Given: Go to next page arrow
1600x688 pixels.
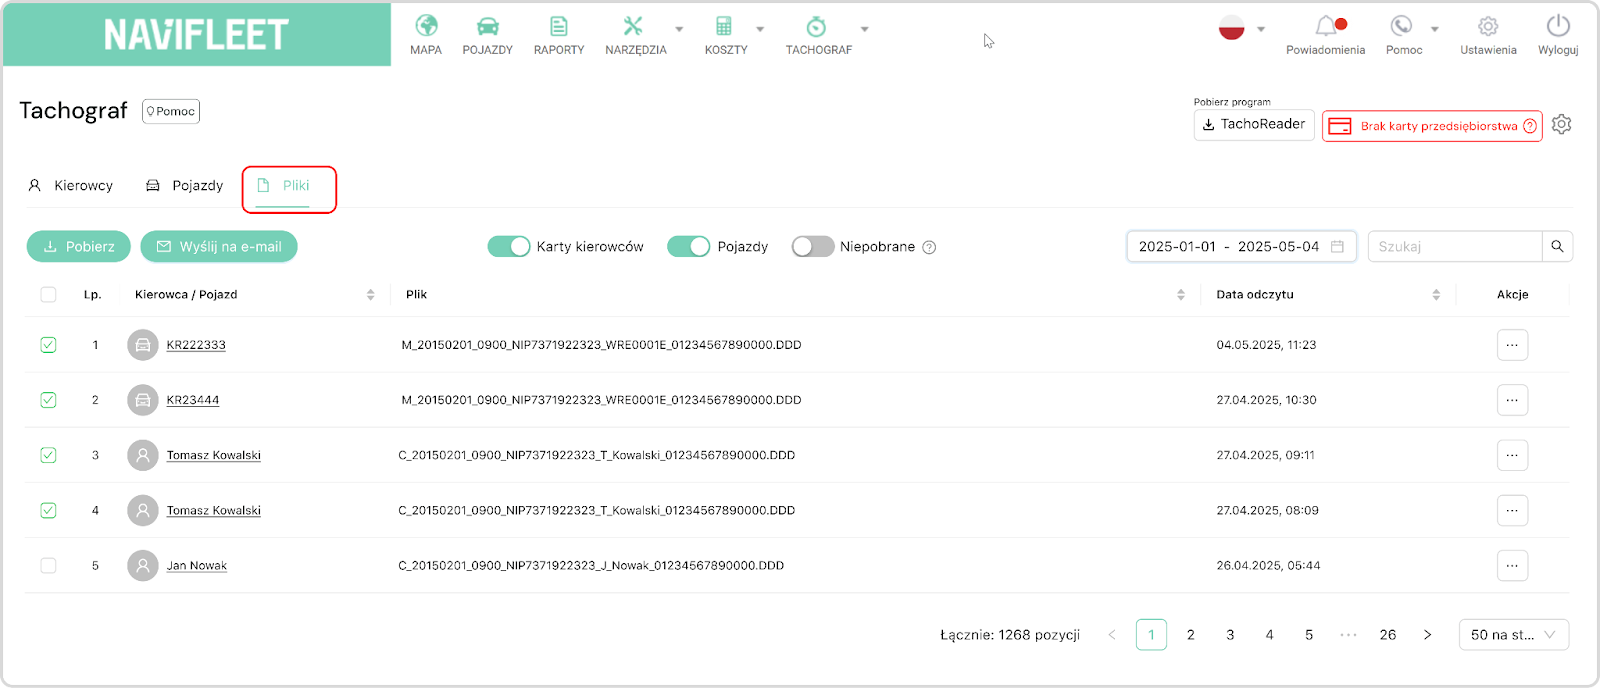Looking at the screenshot, I should point(1427,635).
